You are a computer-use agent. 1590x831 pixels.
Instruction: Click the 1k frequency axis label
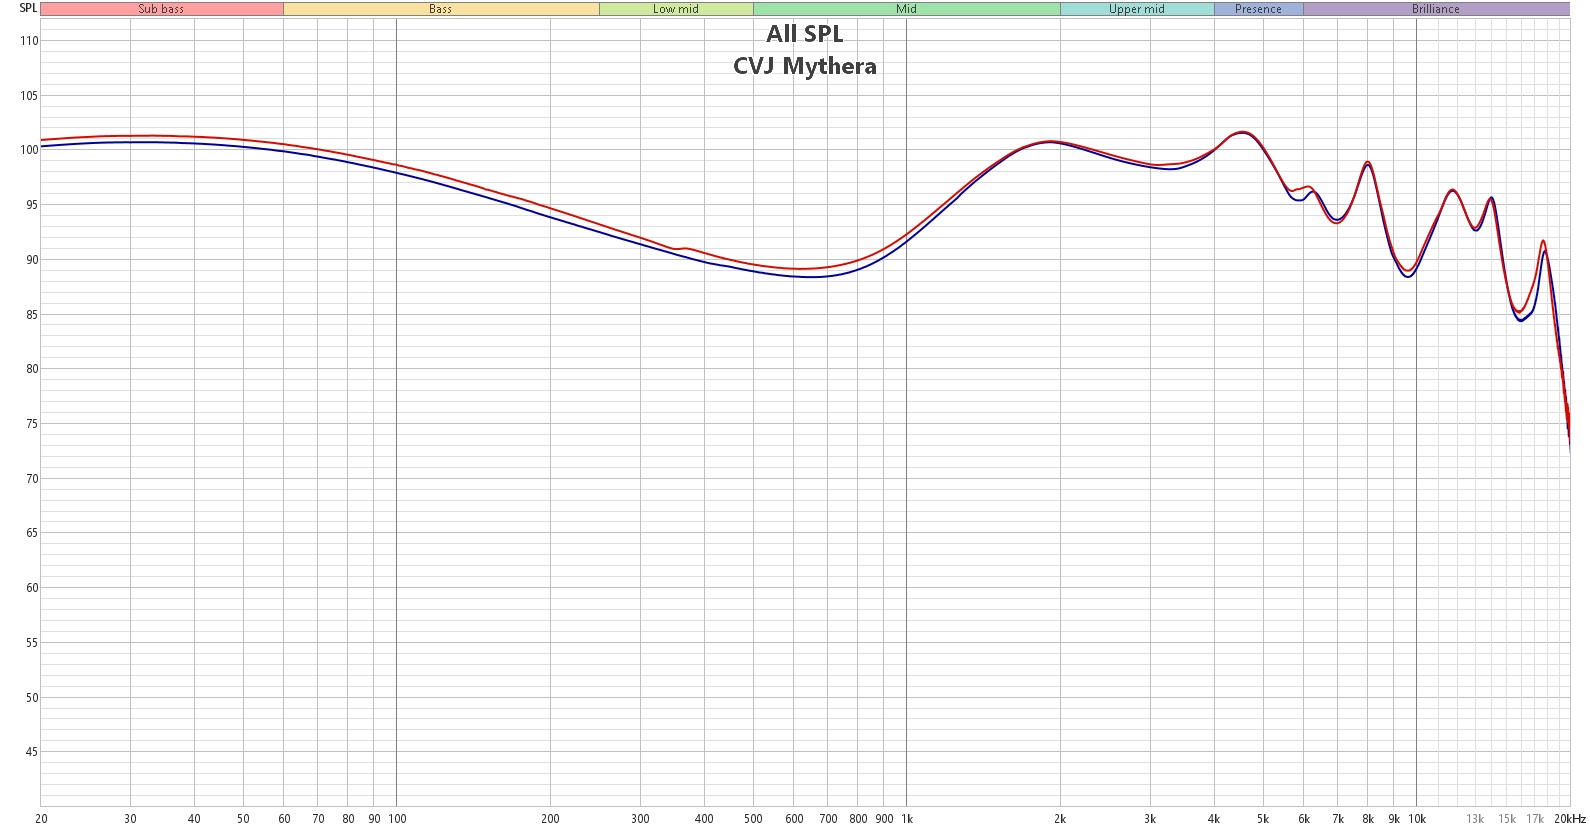[x=907, y=819]
